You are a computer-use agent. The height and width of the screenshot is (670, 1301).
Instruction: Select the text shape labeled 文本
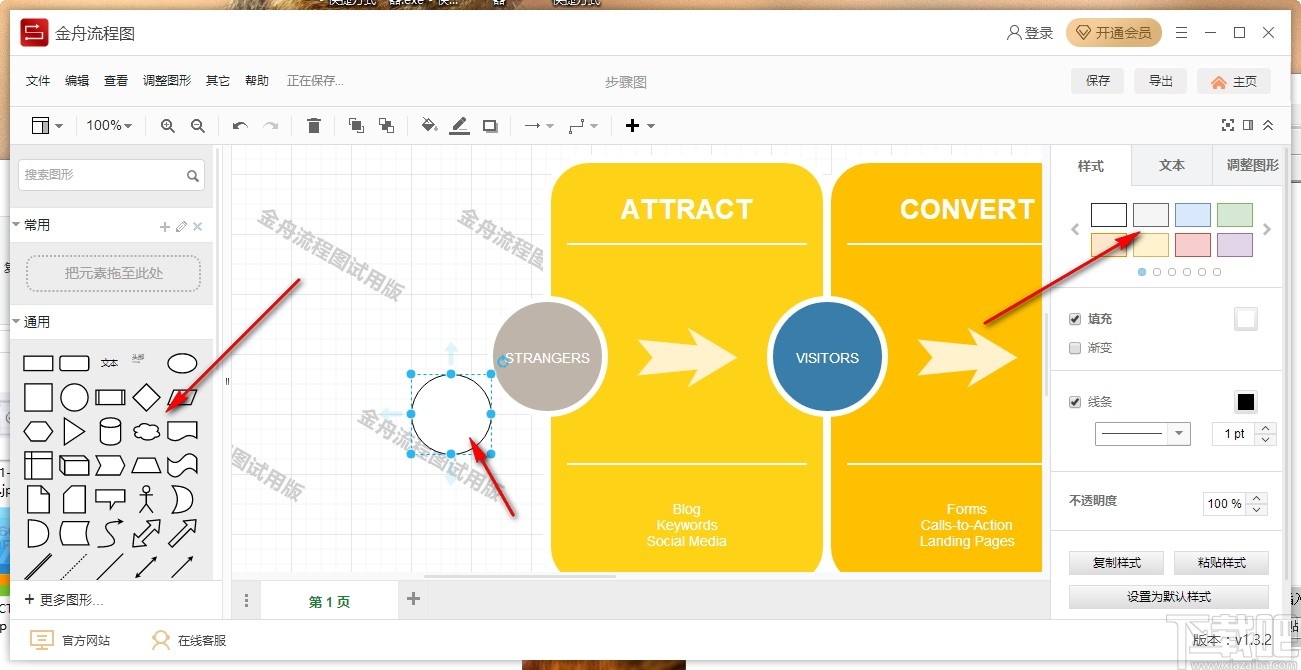pos(110,363)
